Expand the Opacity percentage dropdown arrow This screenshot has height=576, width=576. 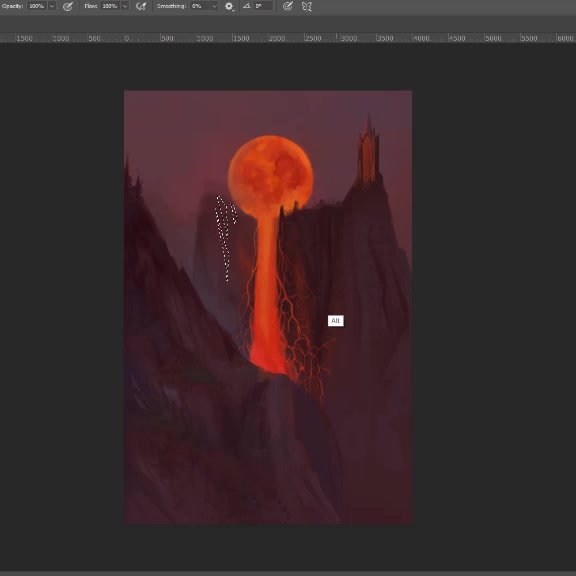tap(52, 6)
